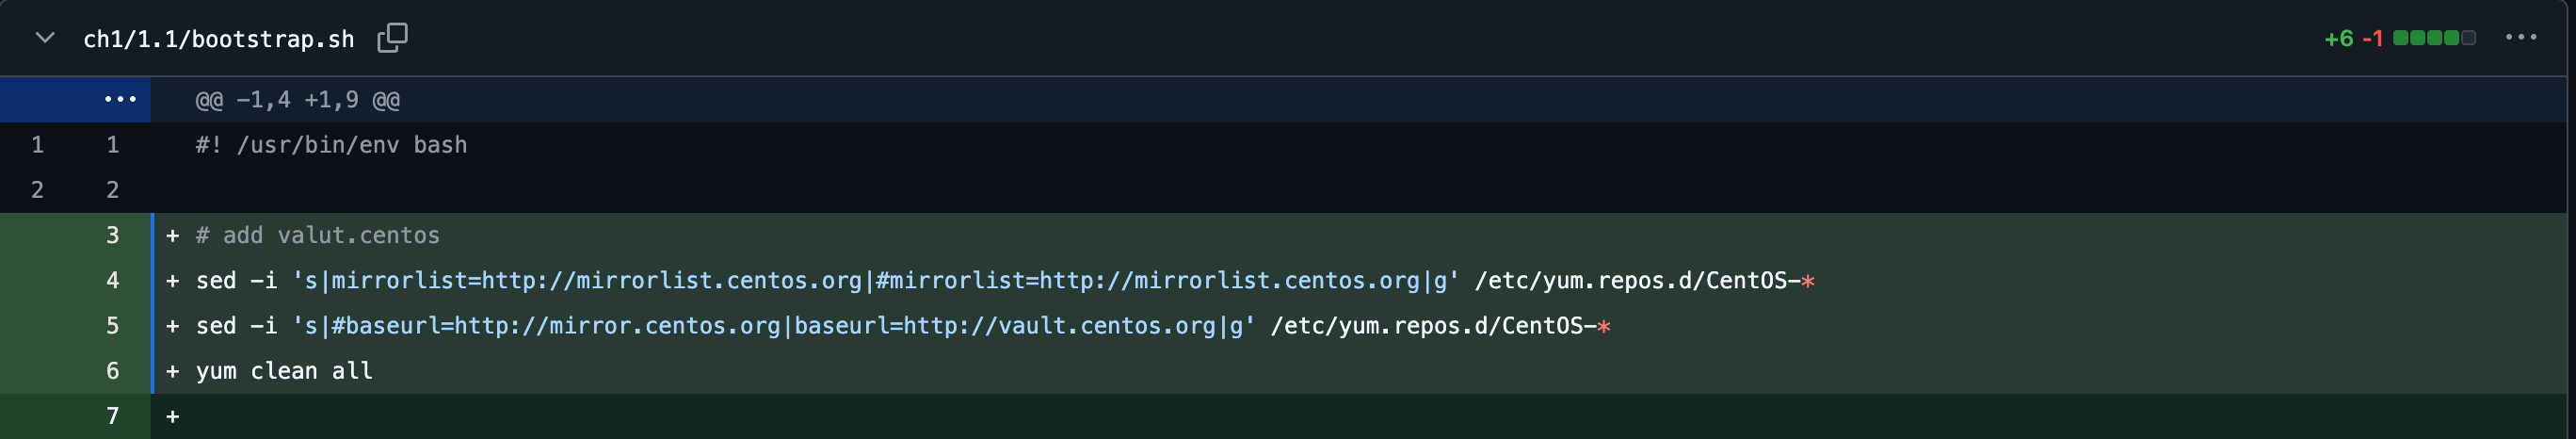Click the vault.centos.org sed command line
This screenshot has width=2576, height=439.
coord(903,326)
